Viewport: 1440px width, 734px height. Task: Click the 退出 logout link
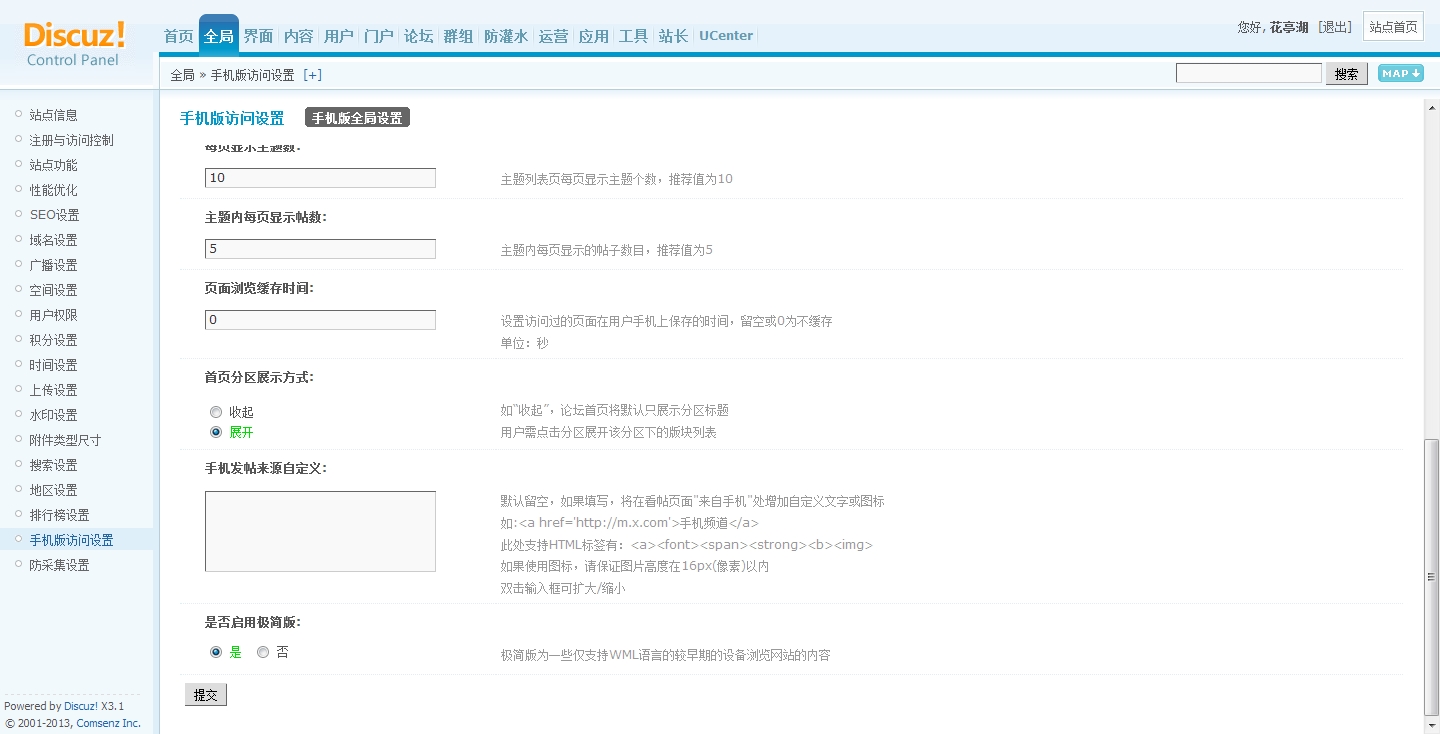pos(1335,27)
